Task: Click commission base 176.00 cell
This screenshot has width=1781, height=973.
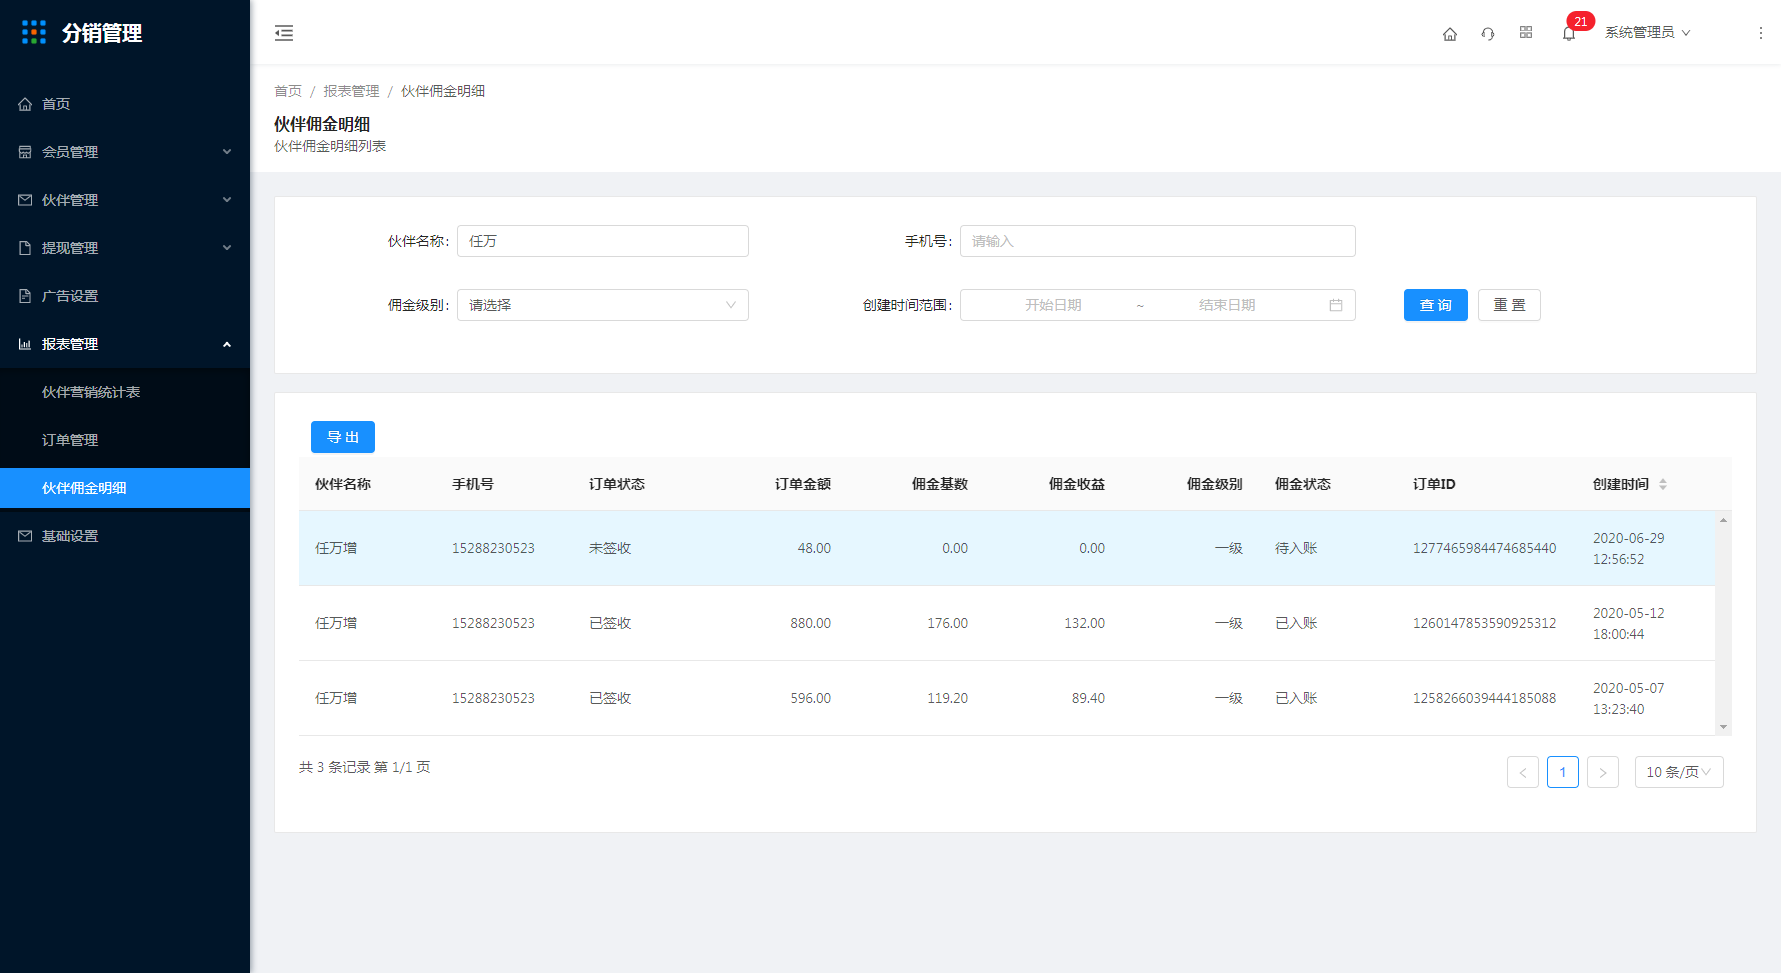Action: [947, 623]
